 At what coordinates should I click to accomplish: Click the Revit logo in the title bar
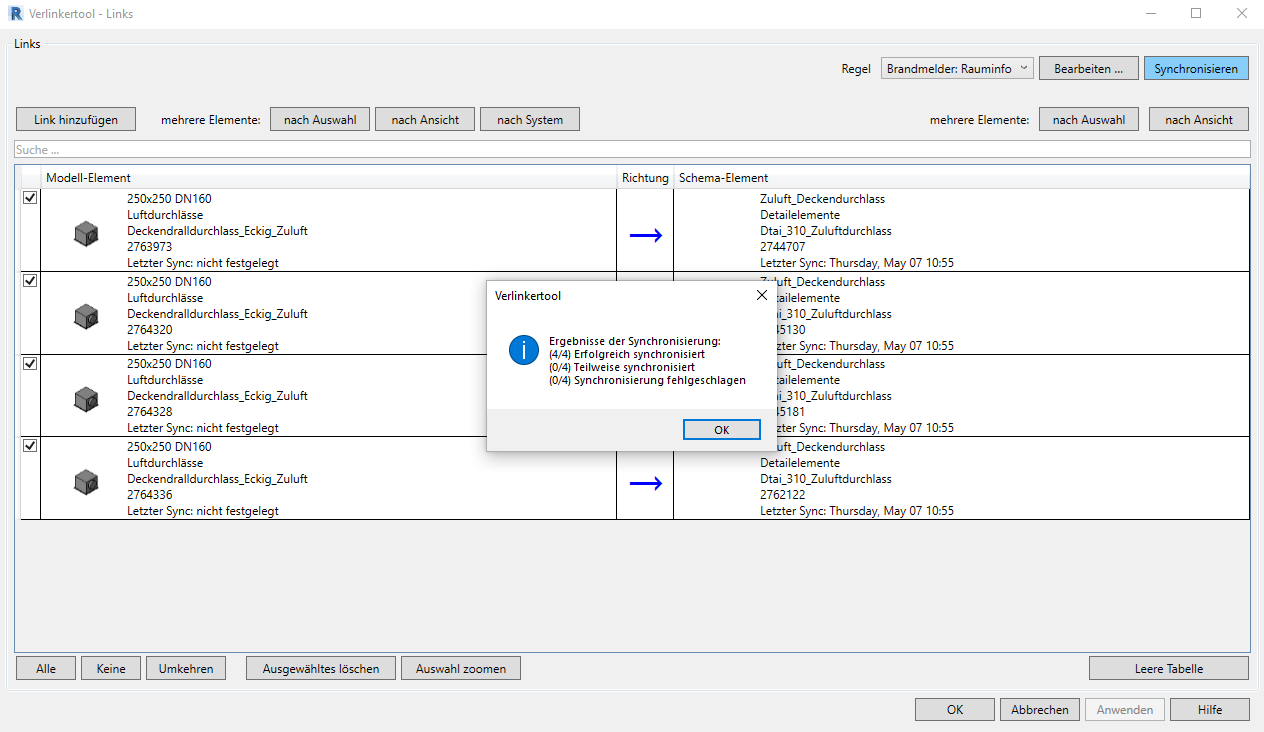14,14
